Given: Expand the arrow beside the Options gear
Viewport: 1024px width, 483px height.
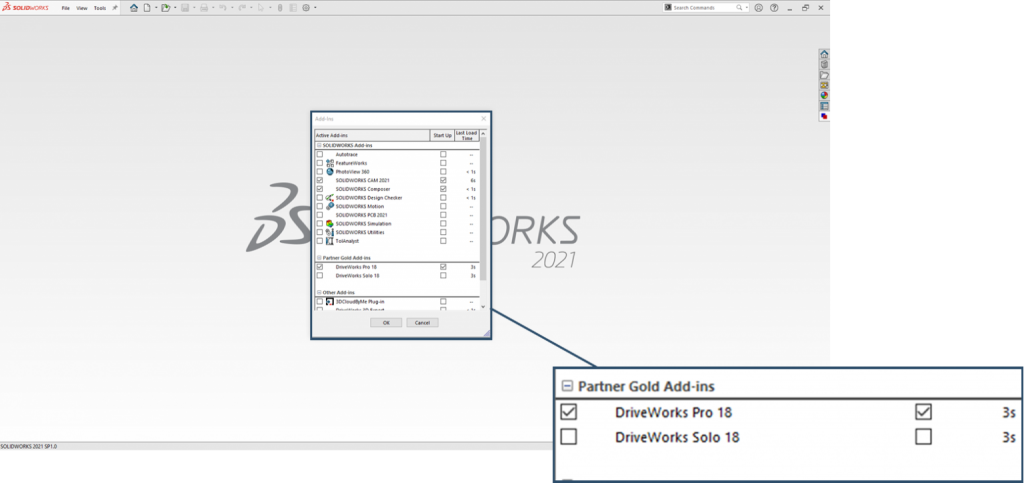Looking at the screenshot, I should (315, 8).
